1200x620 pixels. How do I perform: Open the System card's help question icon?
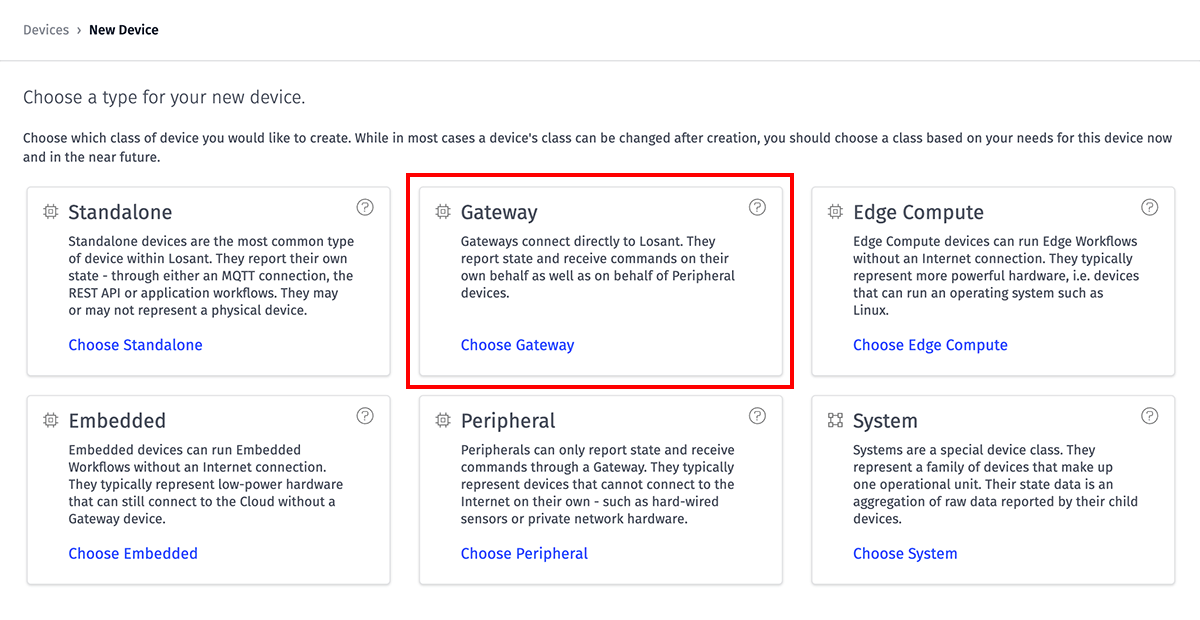(x=1150, y=415)
